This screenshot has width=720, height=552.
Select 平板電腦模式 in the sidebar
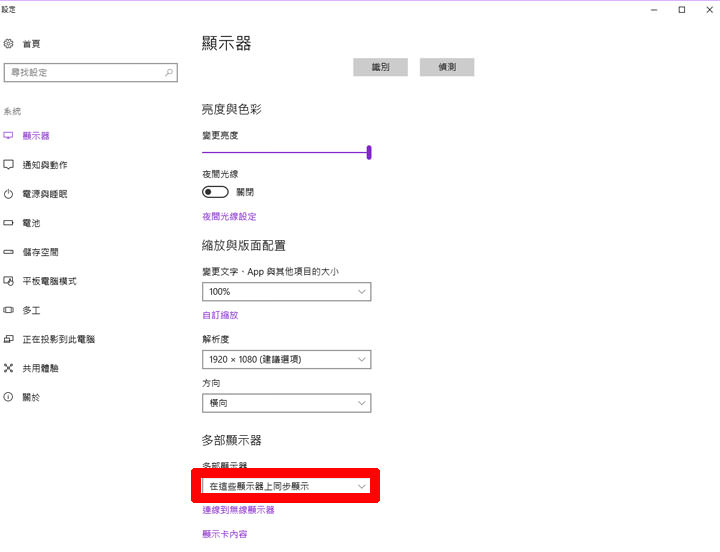[x=50, y=281]
